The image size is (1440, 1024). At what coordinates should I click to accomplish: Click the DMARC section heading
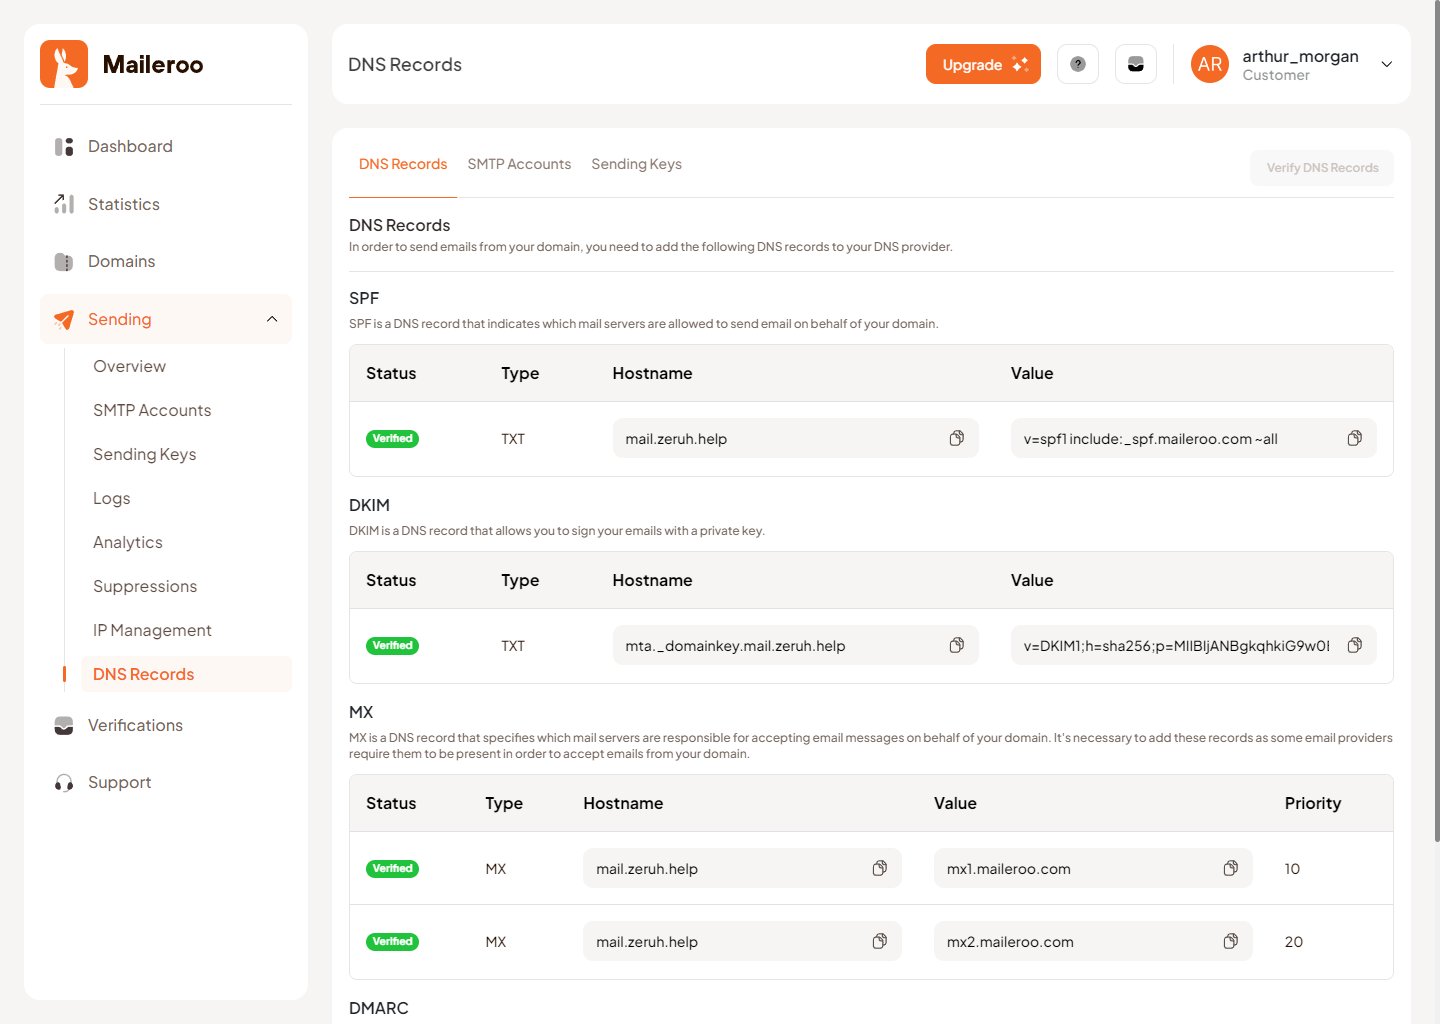click(x=379, y=1008)
